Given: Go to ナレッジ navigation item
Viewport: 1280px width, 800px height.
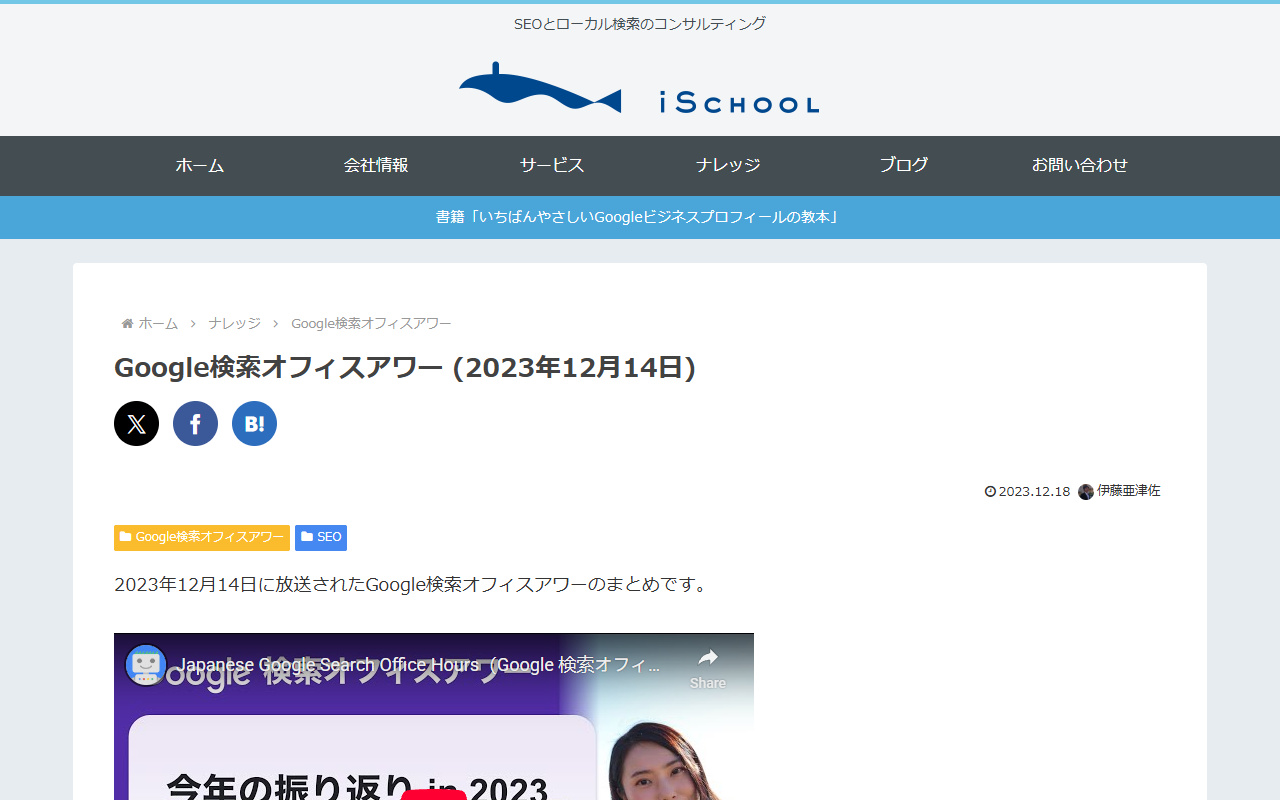Looking at the screenshot, I should coord(728,165).
